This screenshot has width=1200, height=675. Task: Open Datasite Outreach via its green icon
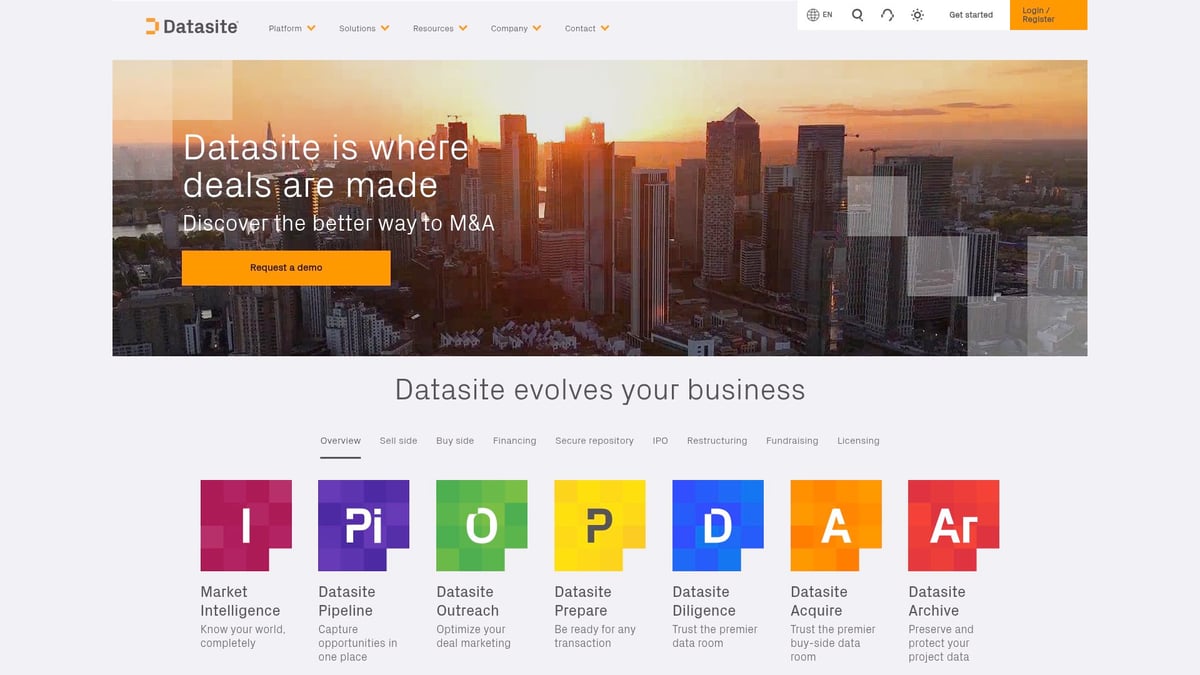click(481, 521)
